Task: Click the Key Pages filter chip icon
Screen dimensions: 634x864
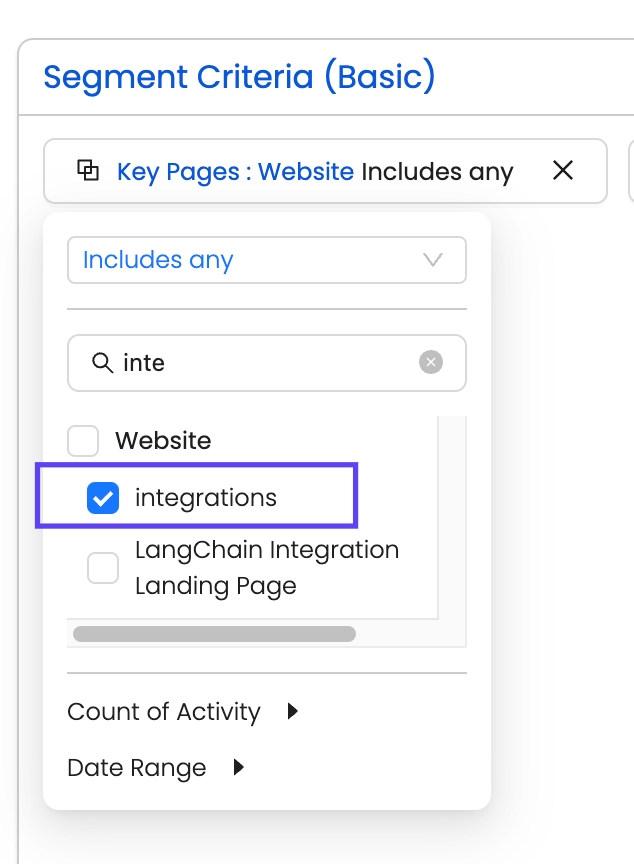Action: pyautogui.click(x=88, y=170)
